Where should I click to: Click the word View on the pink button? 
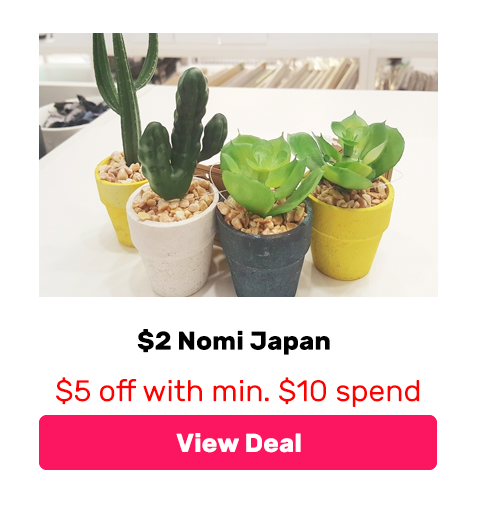click(207, 443)
